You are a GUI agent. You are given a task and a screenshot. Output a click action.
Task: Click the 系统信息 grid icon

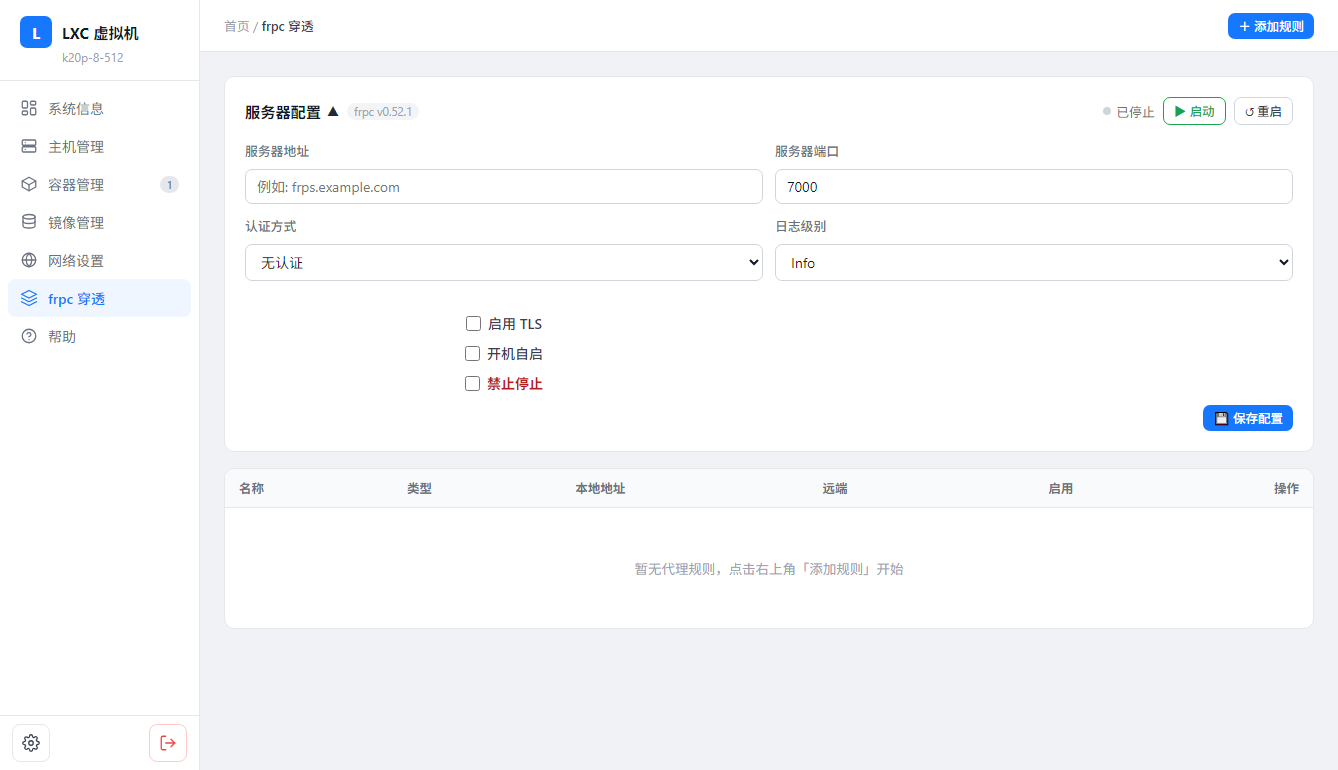point(29,108)
